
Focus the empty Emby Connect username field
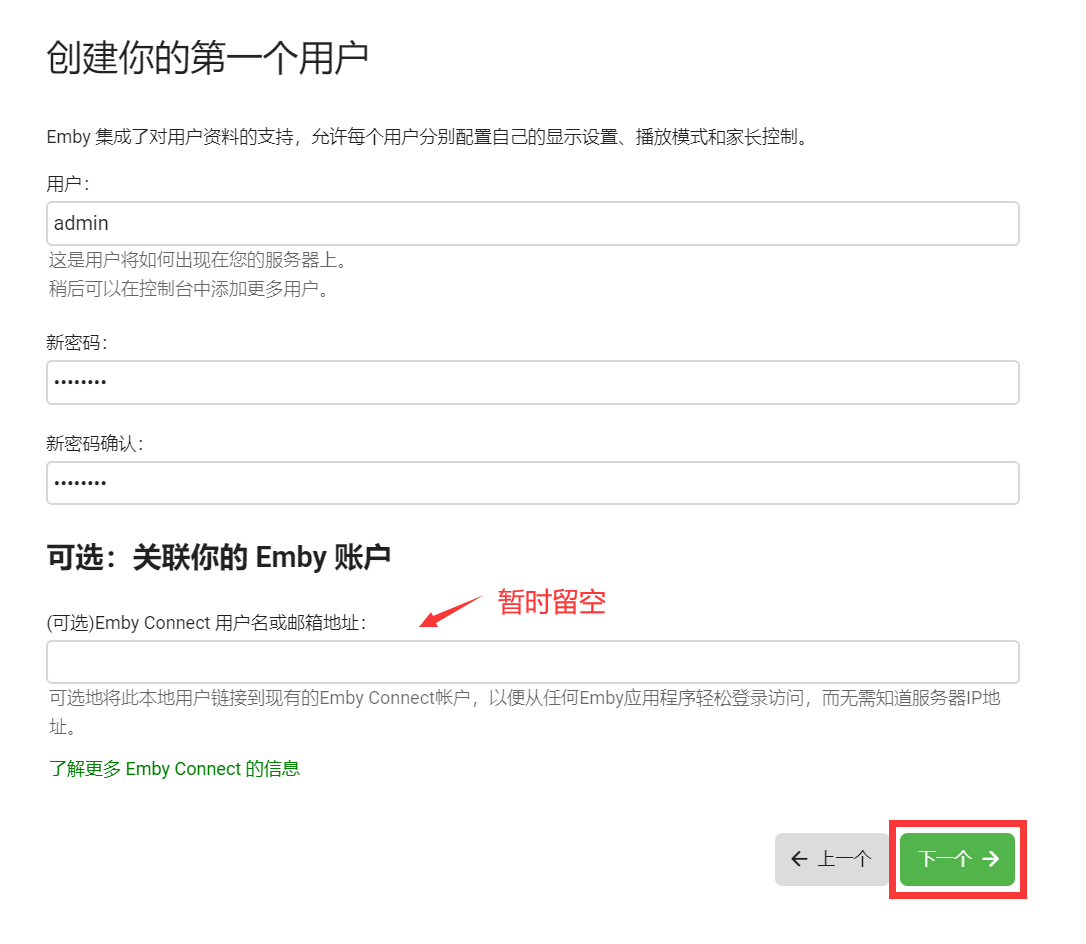[532, 662]
